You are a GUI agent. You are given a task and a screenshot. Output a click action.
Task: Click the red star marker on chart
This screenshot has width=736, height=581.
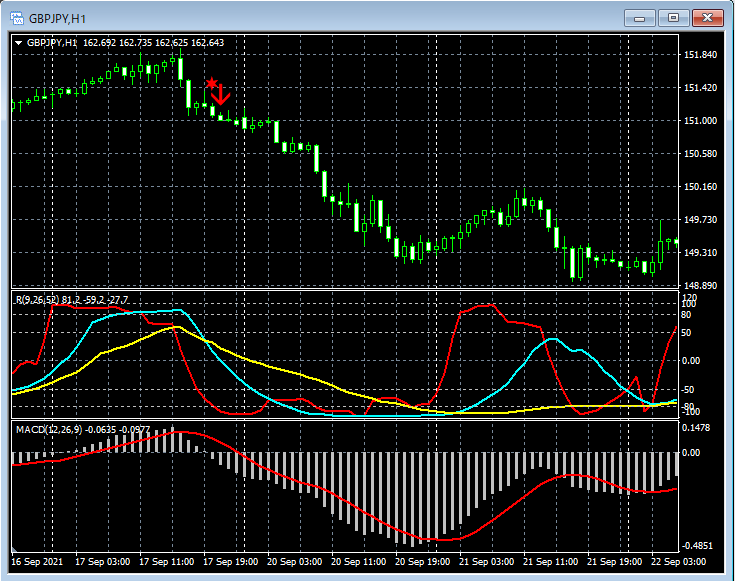click(x=211, y=84)
